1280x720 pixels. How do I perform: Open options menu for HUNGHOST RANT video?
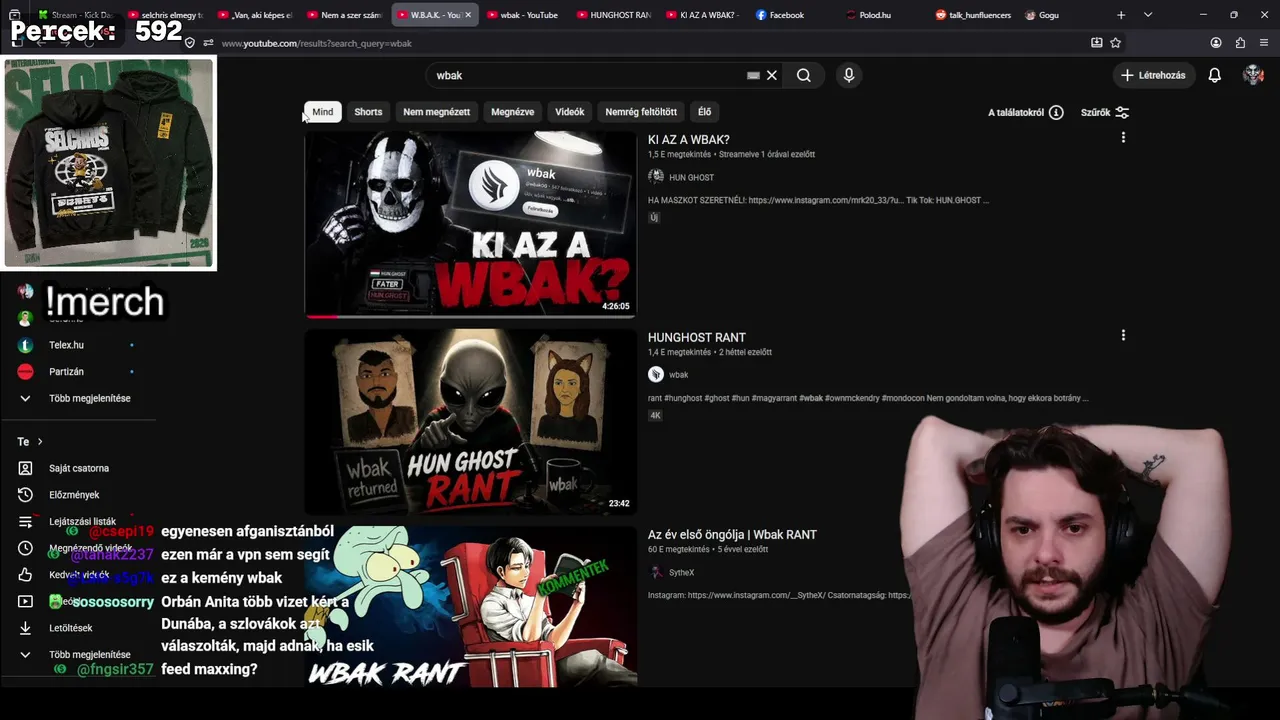click(1123, 336)
